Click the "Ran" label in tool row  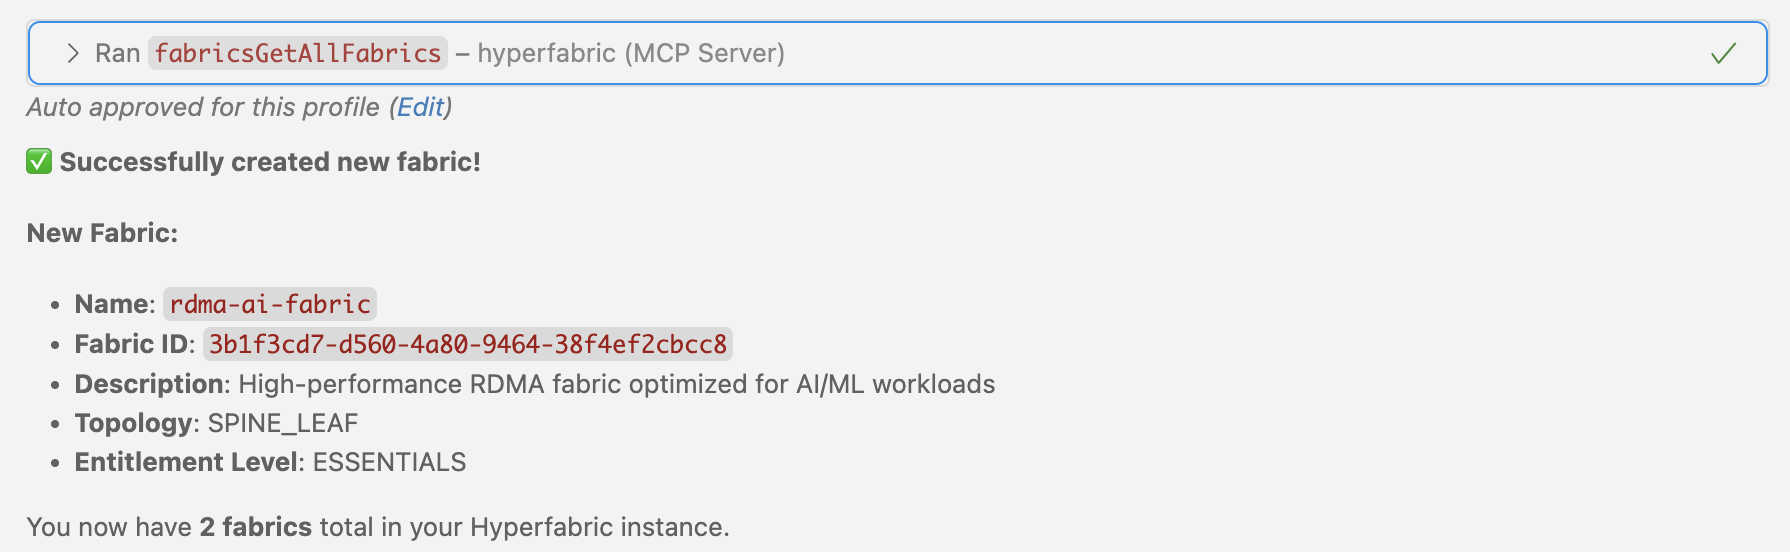tap(117, 54)
